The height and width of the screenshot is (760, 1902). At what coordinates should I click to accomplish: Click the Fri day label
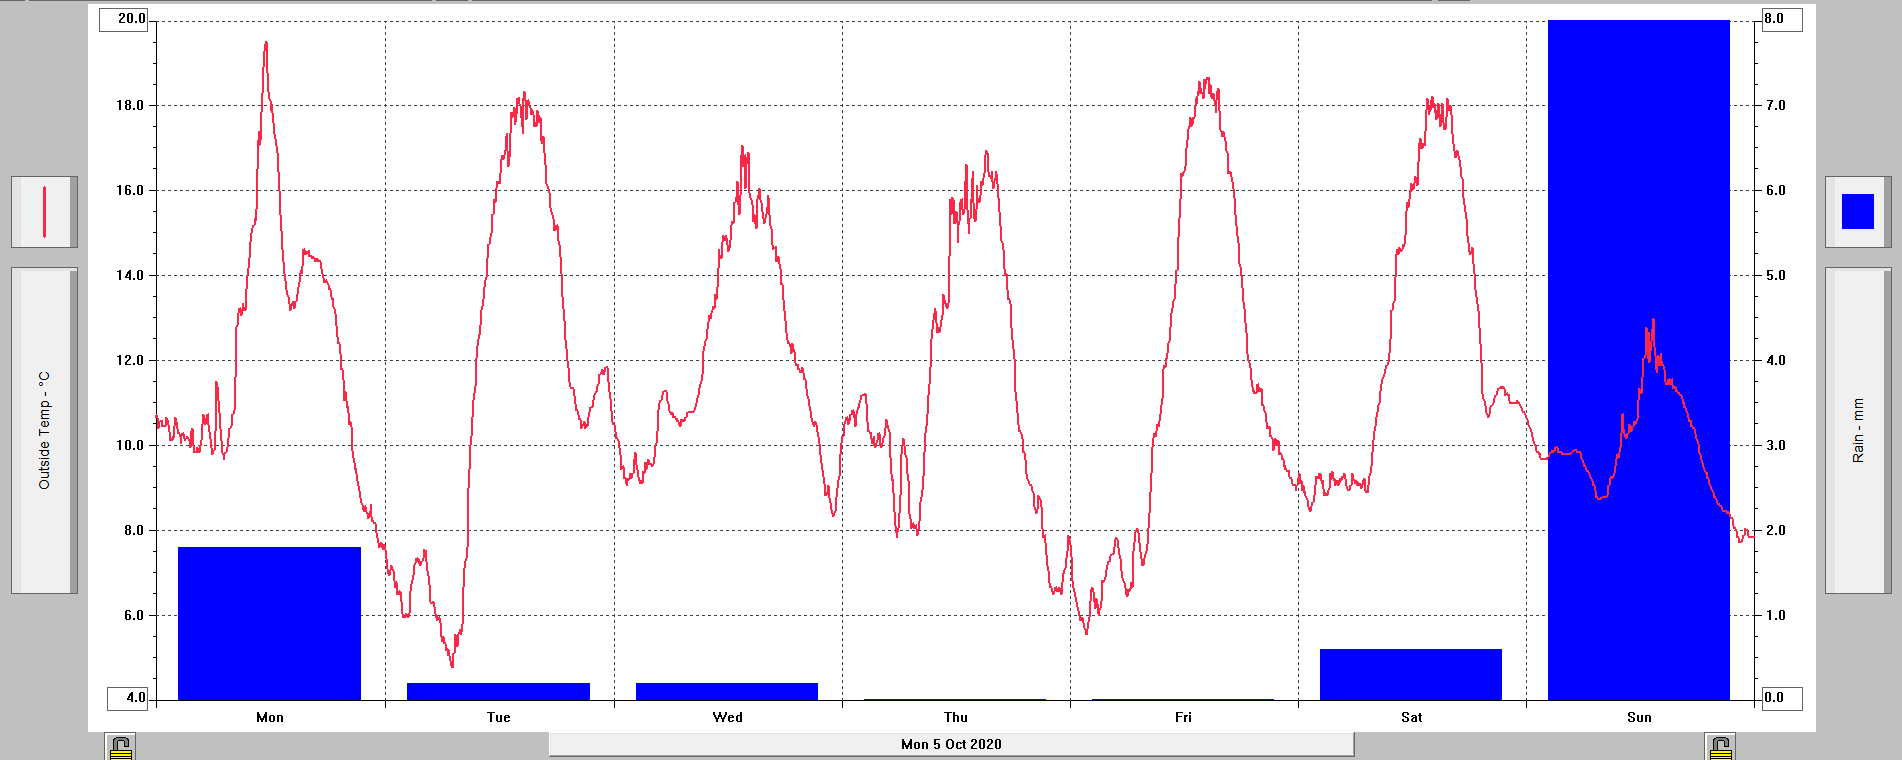point(1183,717)
